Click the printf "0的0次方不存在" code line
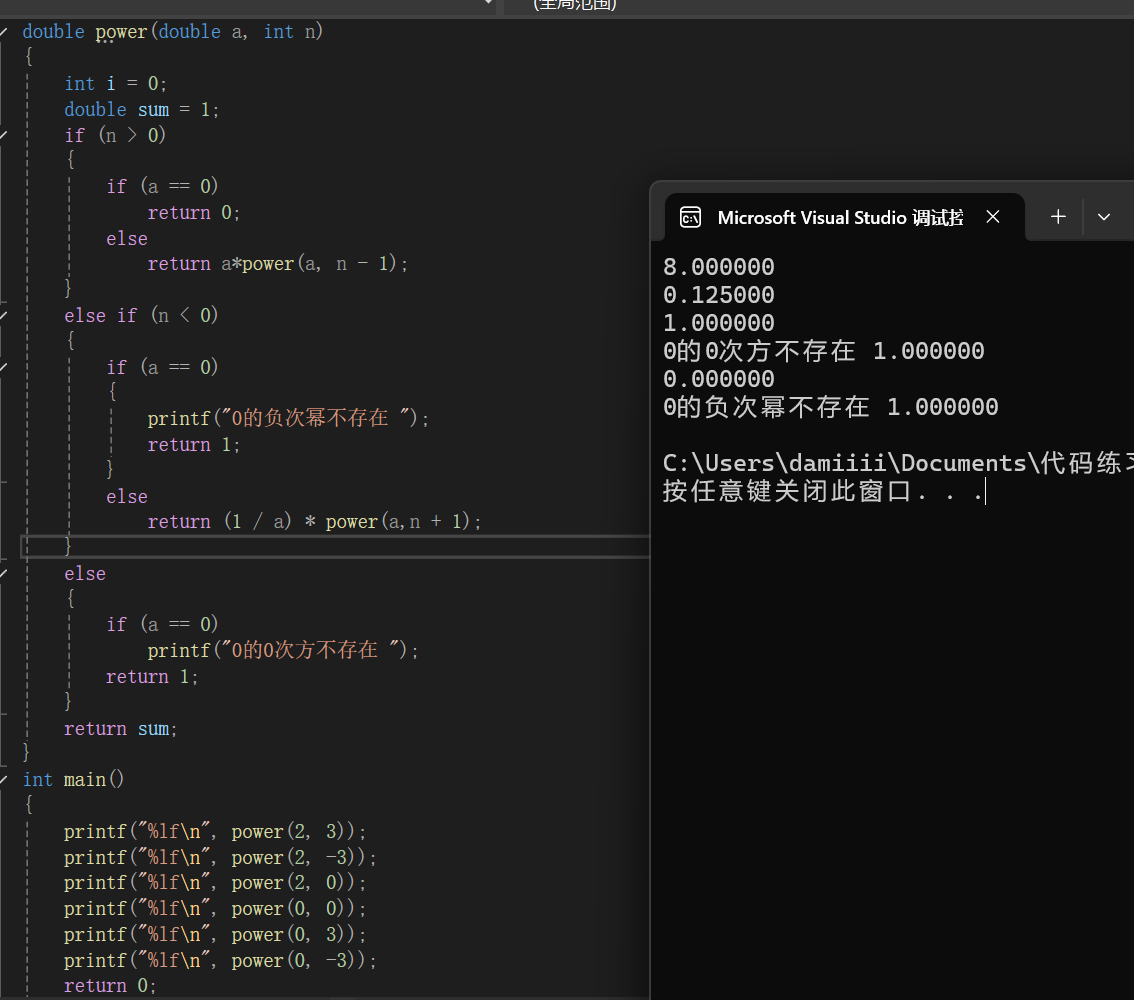Image resolution: width=1134 pixels, height=1000 pixels. pos(283,651)
